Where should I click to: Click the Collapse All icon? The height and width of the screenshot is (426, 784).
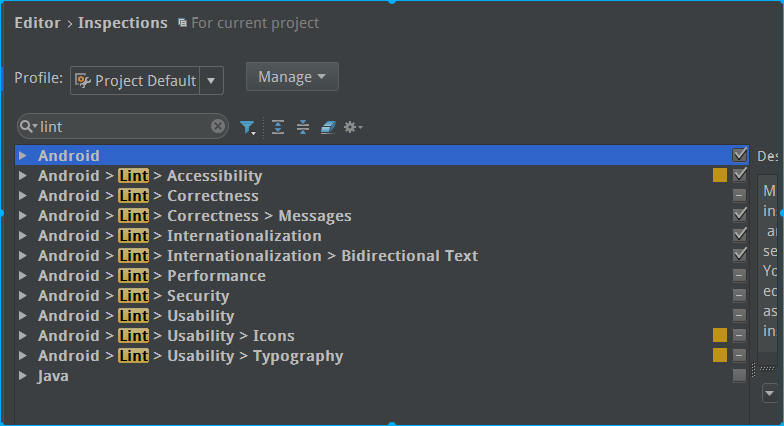pyautogui.click(x=303, y=127)
